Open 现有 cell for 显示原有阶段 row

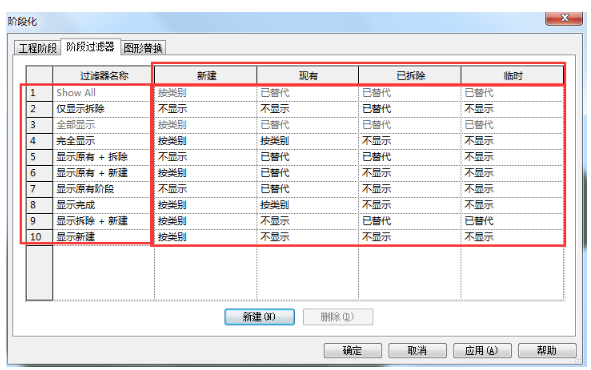308,189
